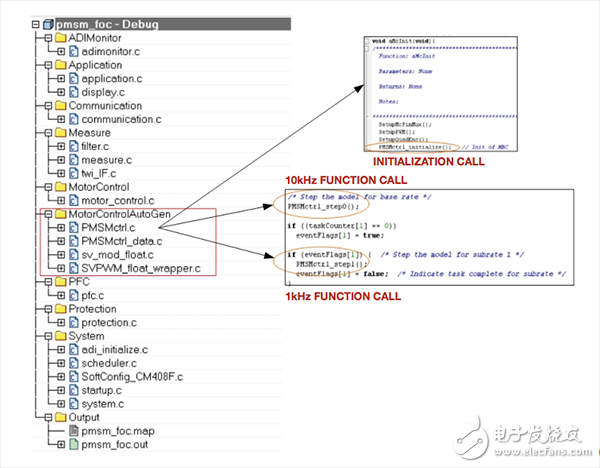This screenshot has height=468, width=600.
Task: Expand the SVPWM_float_wrapper.c file node
Action: pyautogui.click(x=59, y=268)
